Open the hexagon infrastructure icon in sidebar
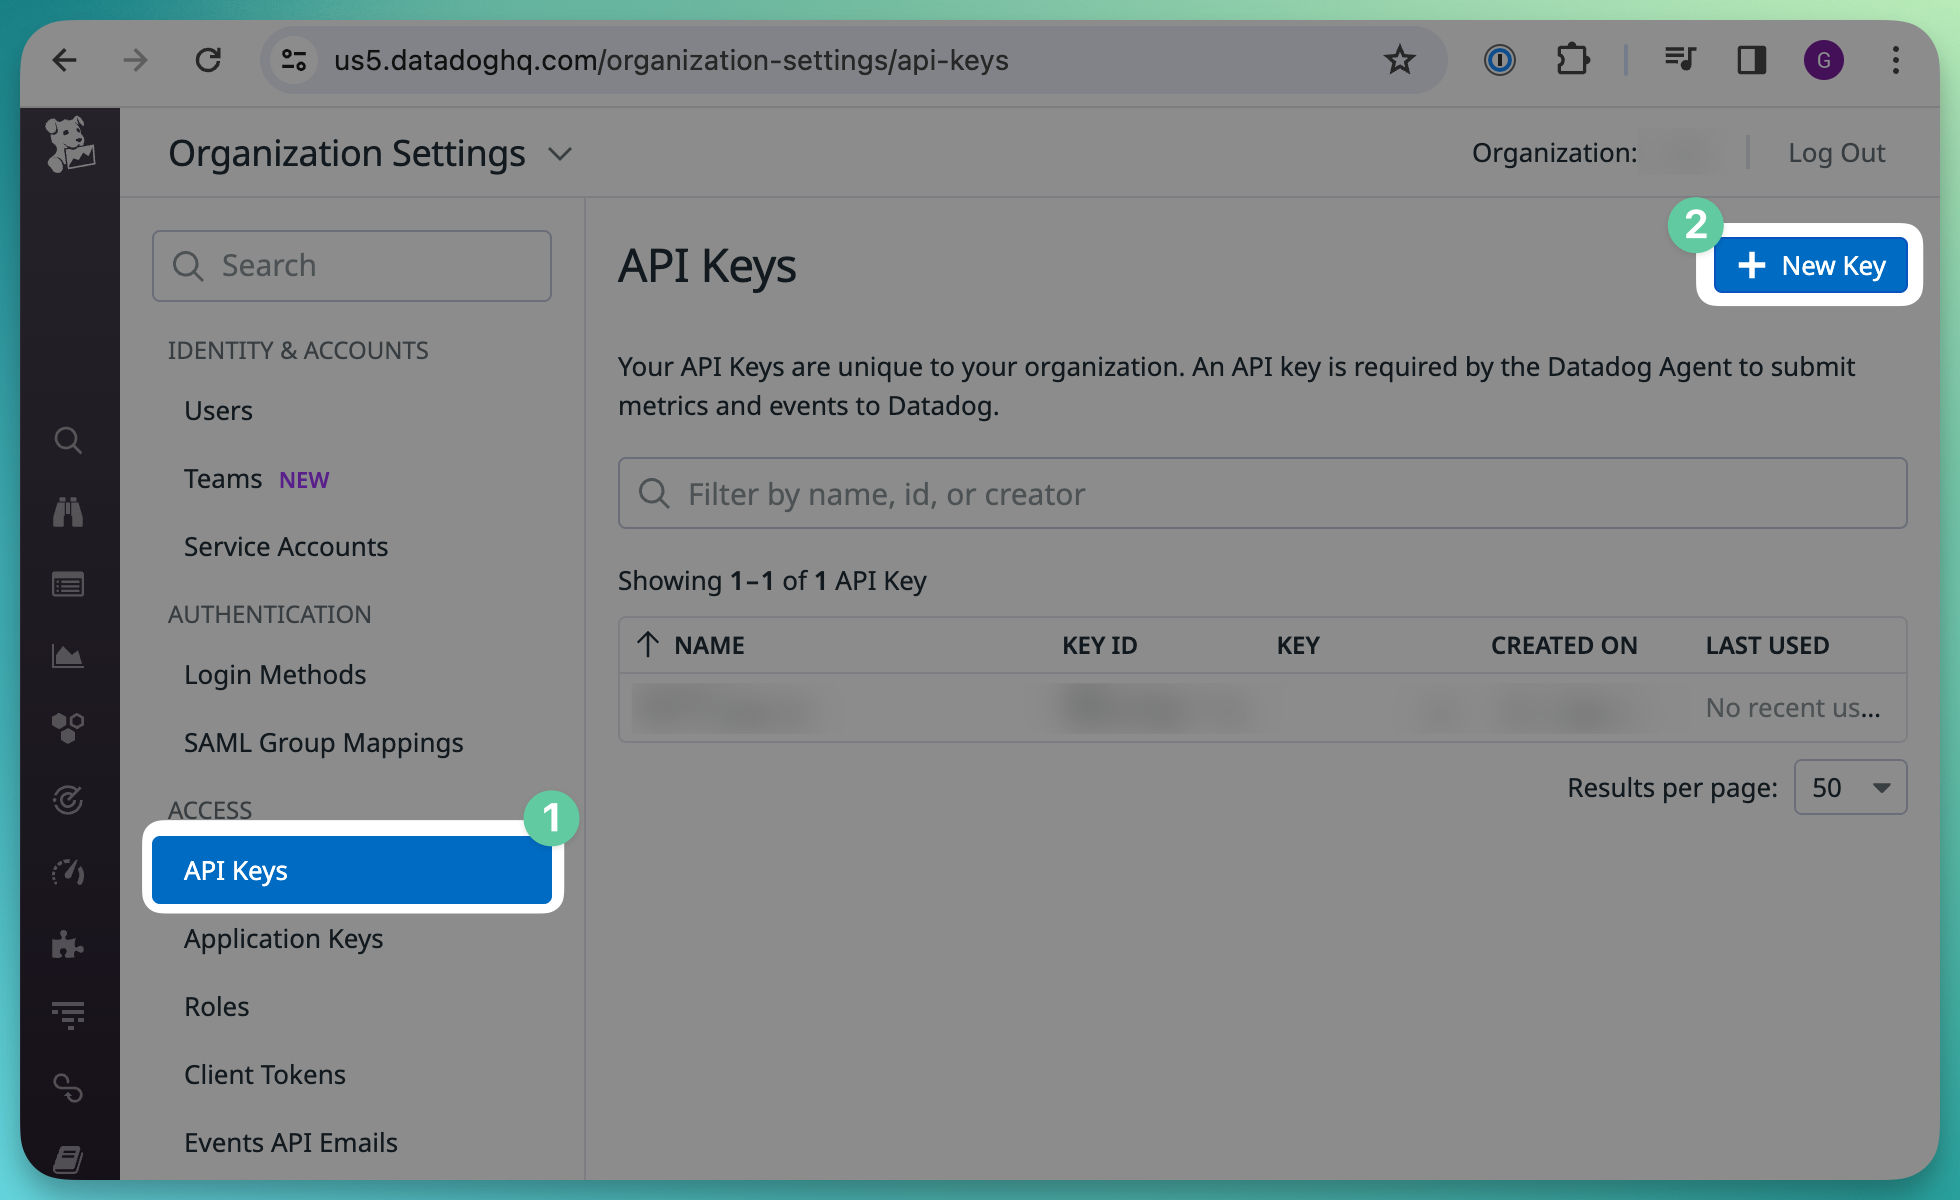The height and width of the screenshot is (1200, 1960). pos(68,728)
